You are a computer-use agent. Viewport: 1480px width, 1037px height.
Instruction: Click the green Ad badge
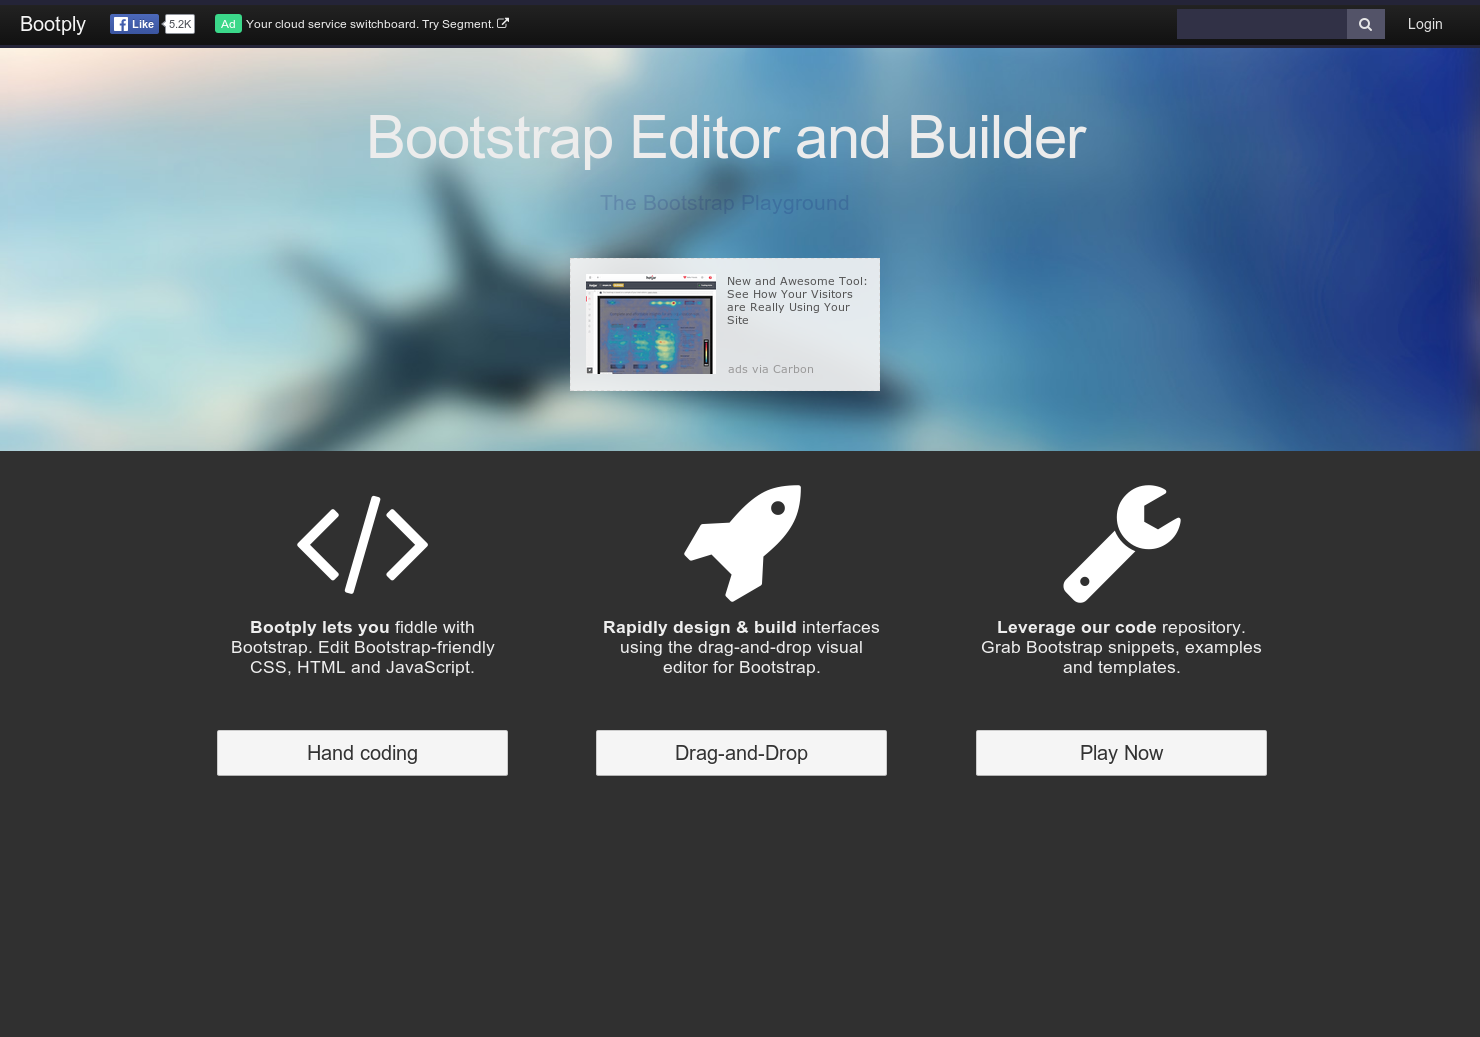click(x=228, y=24)
